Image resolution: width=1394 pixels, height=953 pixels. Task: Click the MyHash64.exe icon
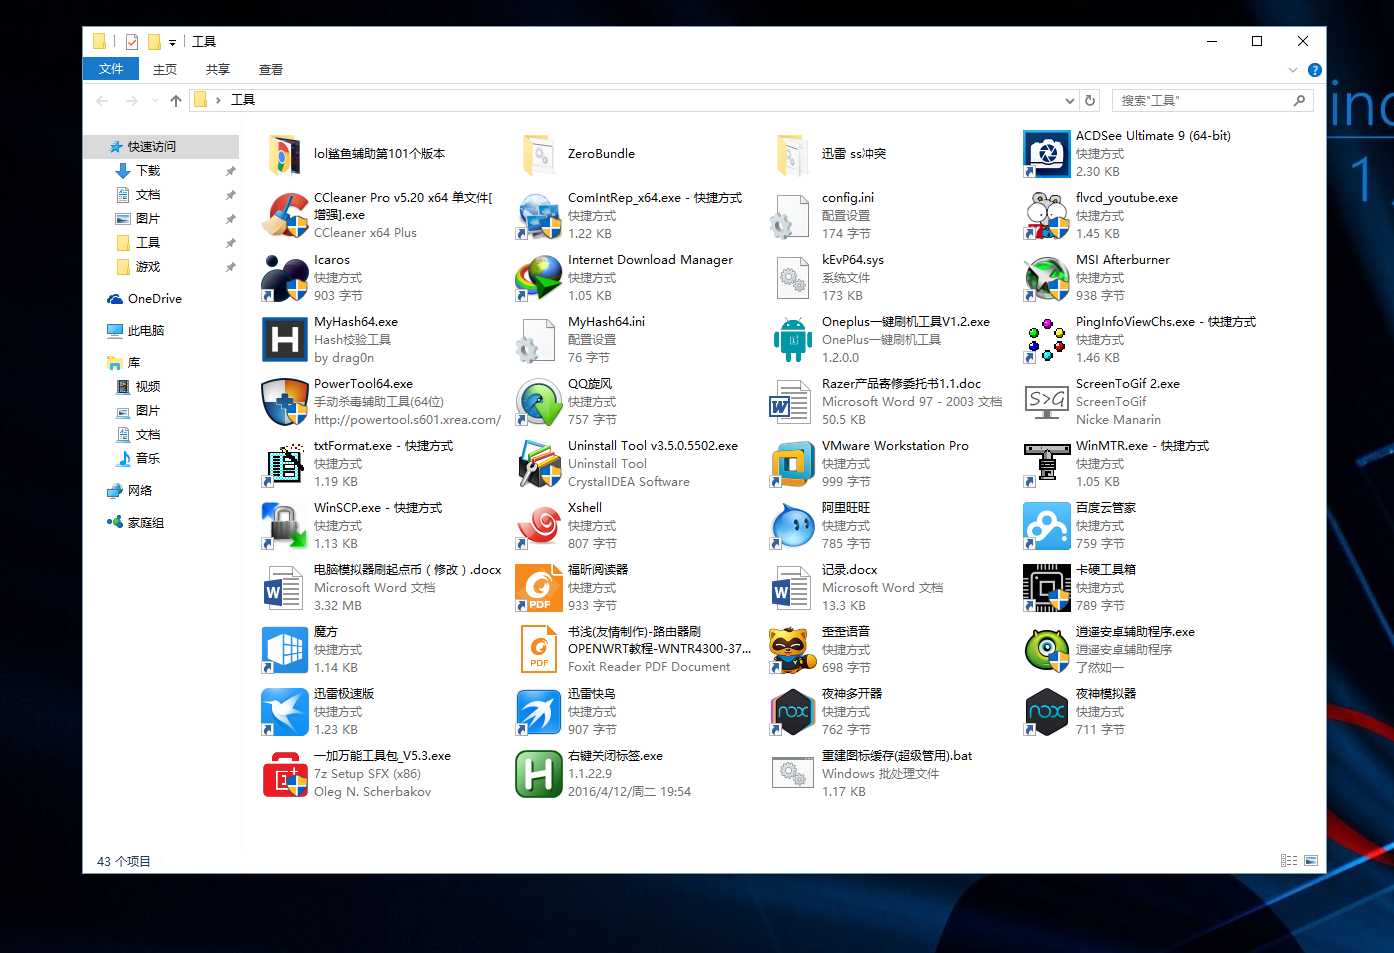tap(285, 340)
